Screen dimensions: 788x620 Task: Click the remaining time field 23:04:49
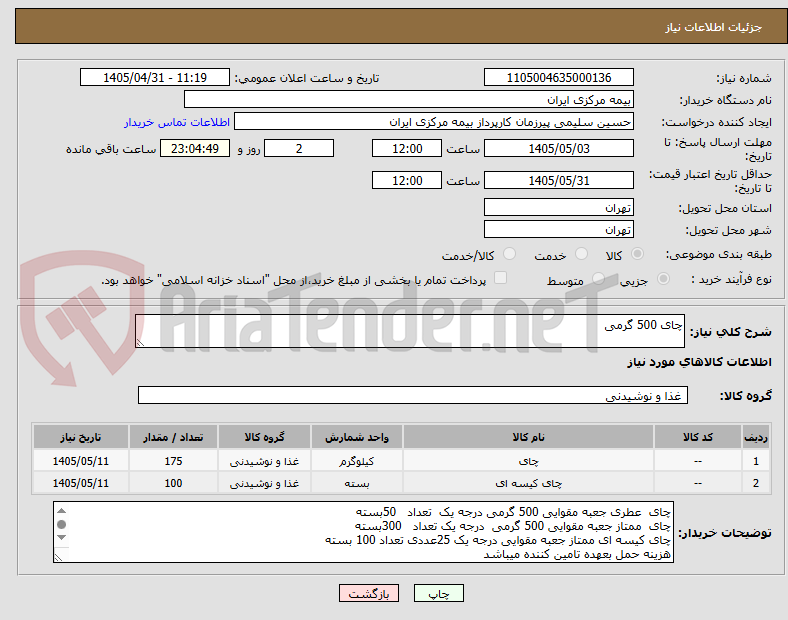(x=195, y=149)
